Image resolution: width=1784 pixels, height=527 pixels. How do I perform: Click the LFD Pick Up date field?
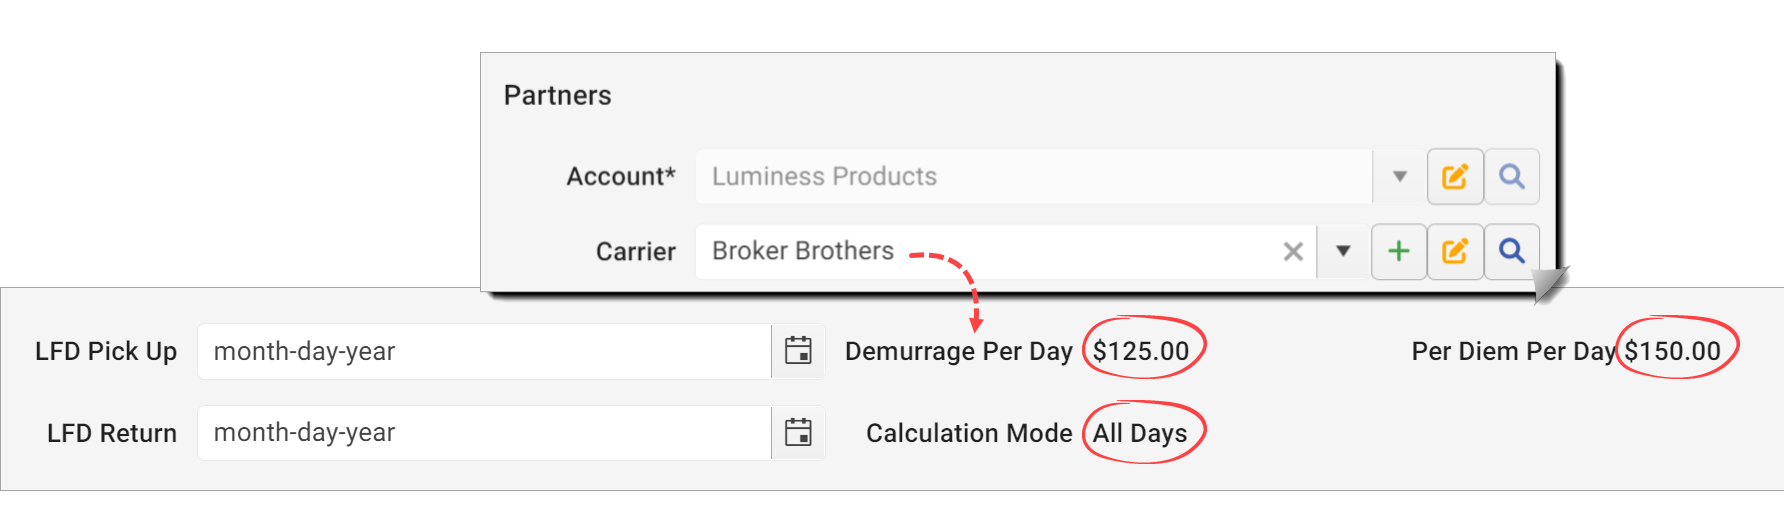(485, 351)
